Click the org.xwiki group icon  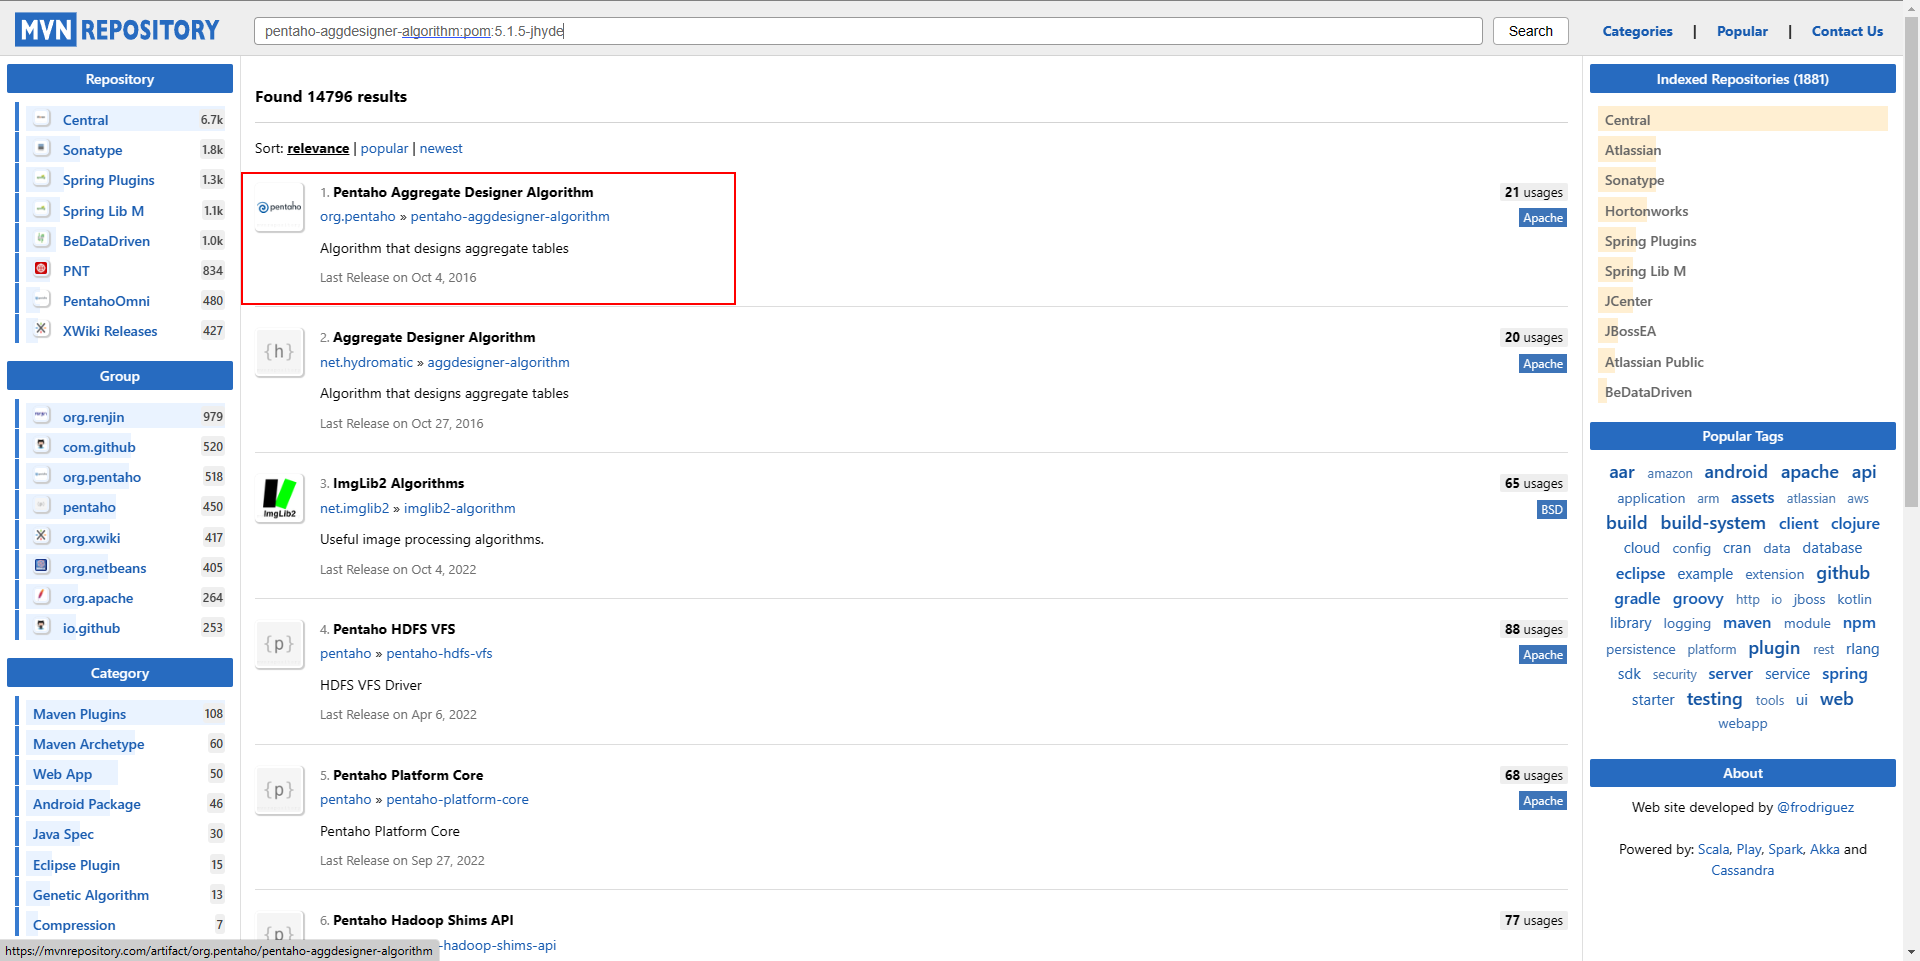(x=42, y=536)
